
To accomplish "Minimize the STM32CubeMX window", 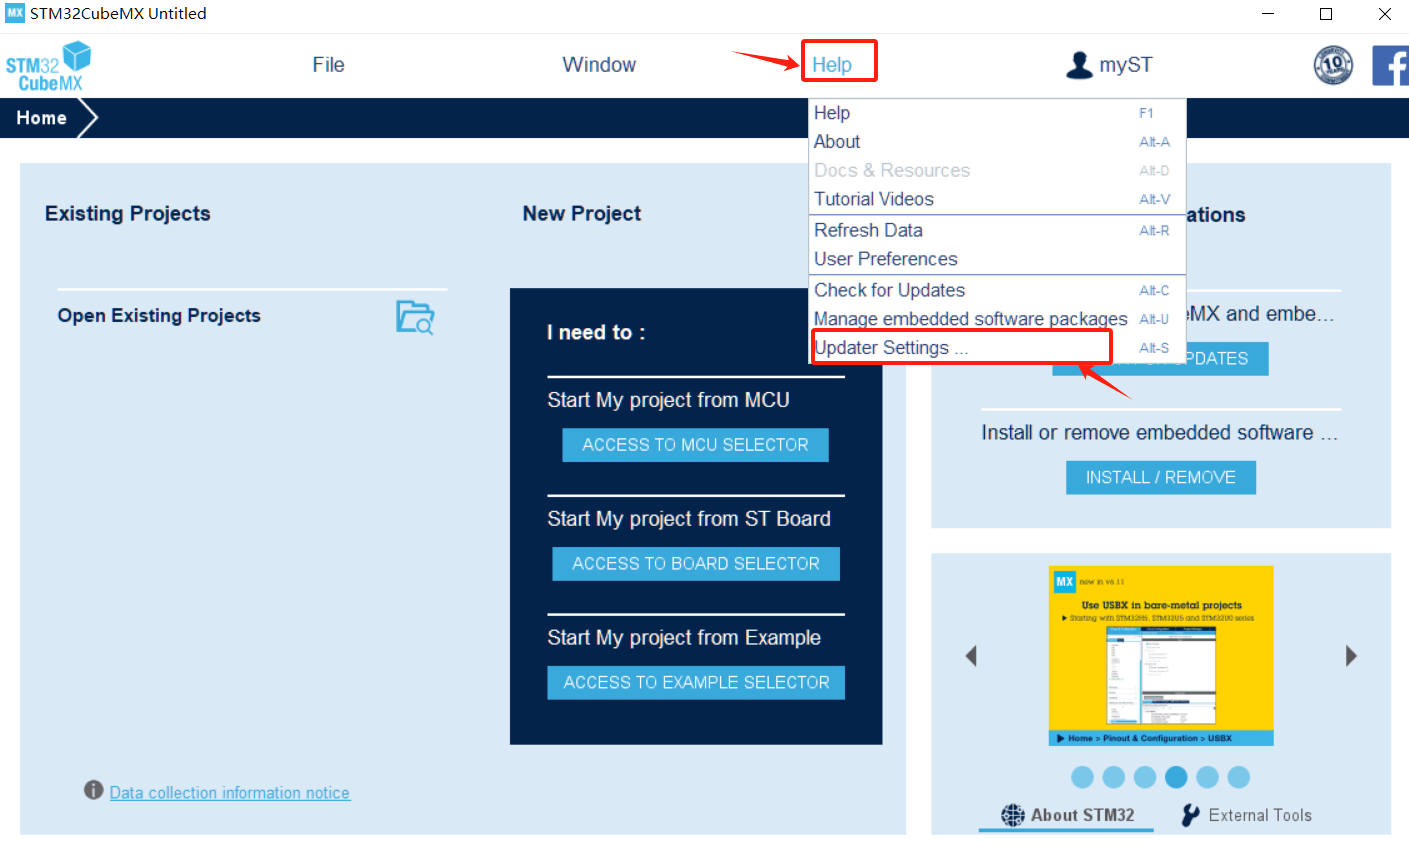I will 1268,14.
